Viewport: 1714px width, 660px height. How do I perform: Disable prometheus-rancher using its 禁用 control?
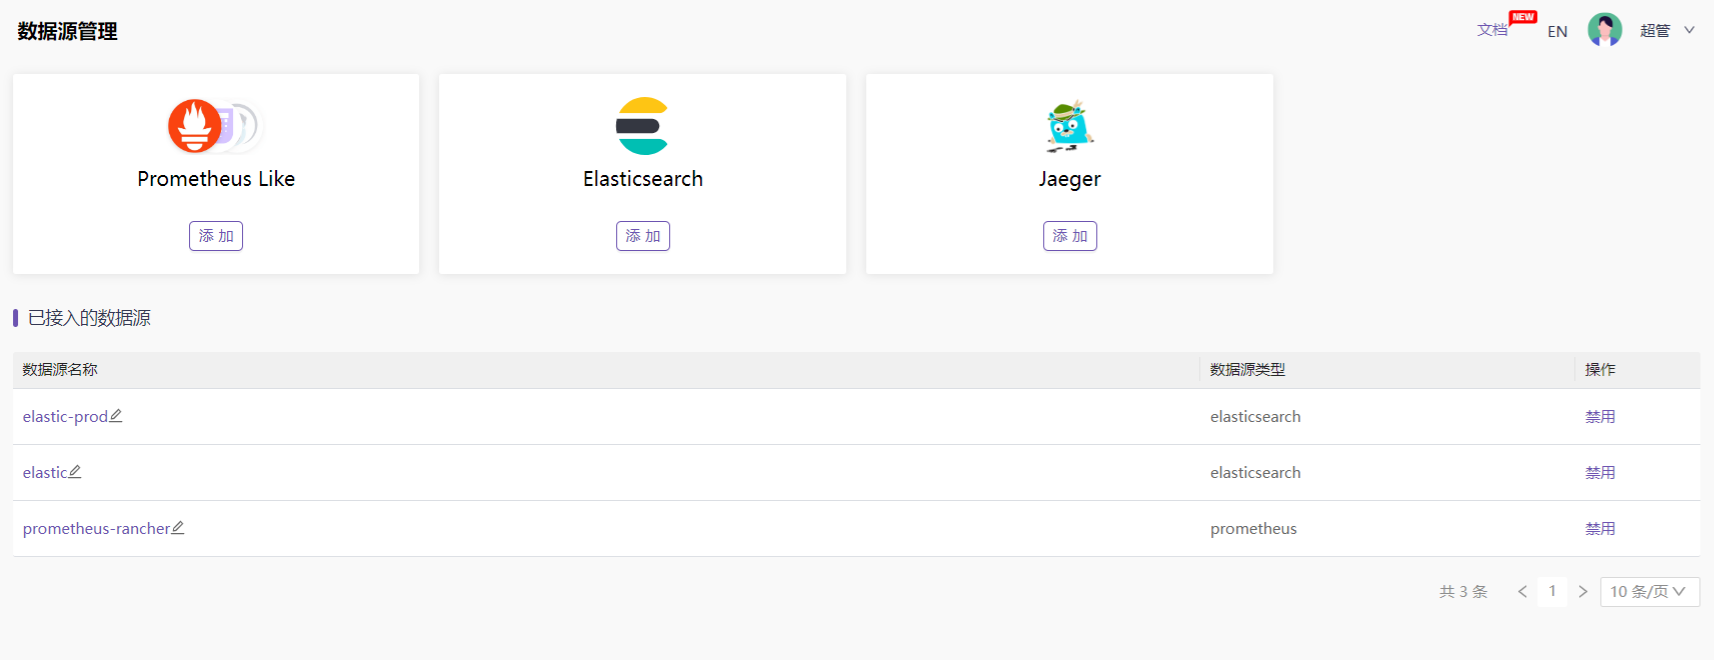click(x=1600, y=528)
